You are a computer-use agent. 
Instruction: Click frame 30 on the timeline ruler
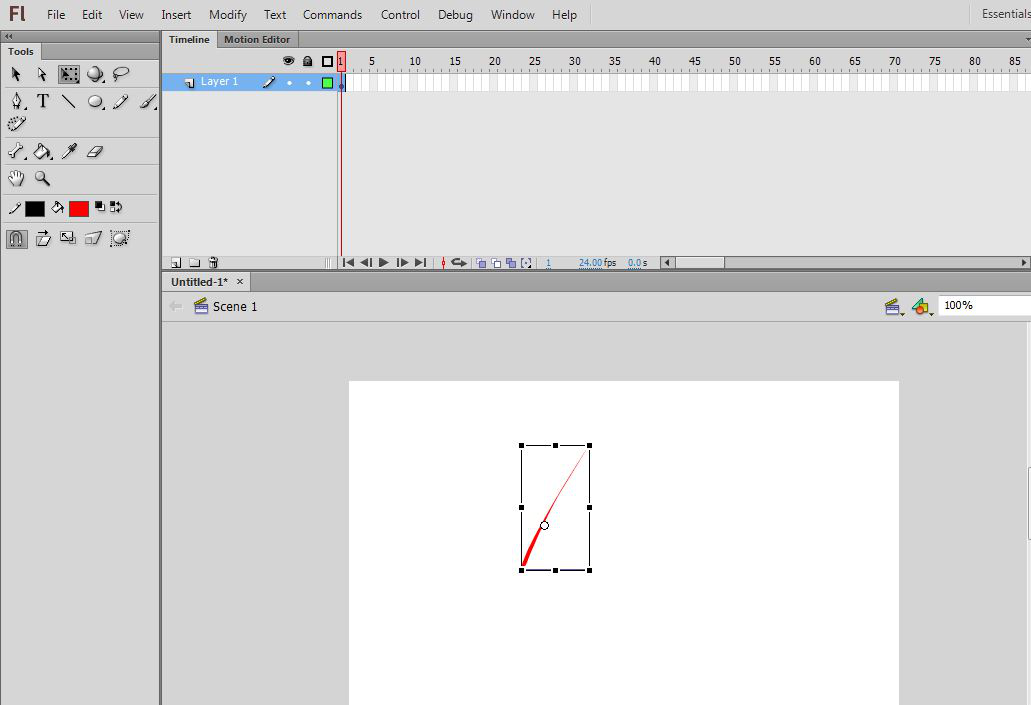575,61
